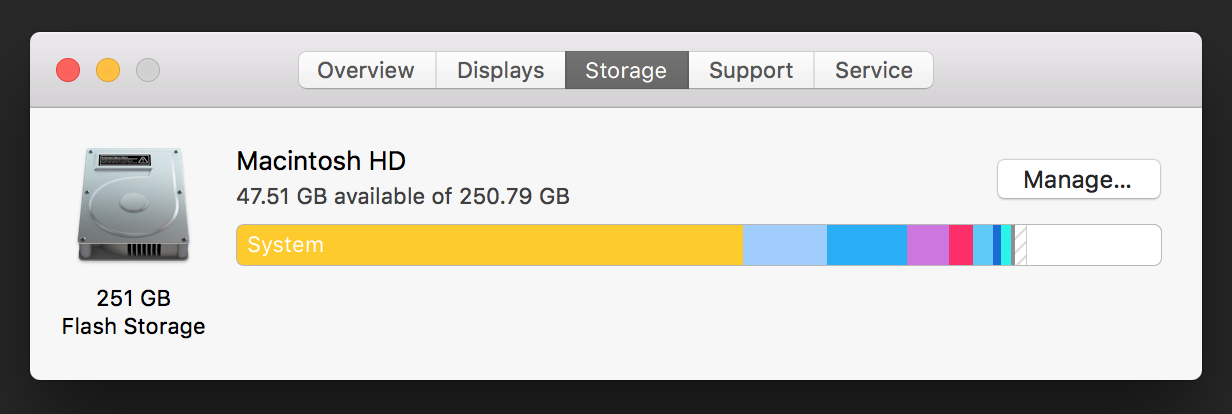
Task: Click the Macintosh HD drive icon
Action: (133, 205)
